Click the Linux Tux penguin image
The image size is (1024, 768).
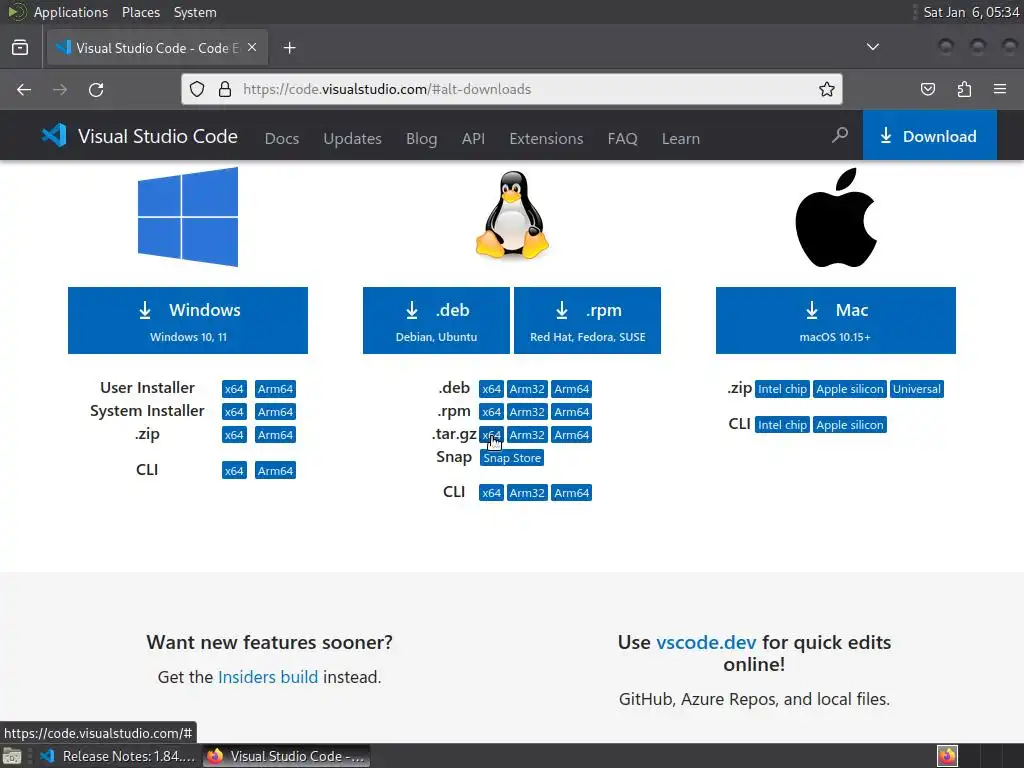pos(512,216)
